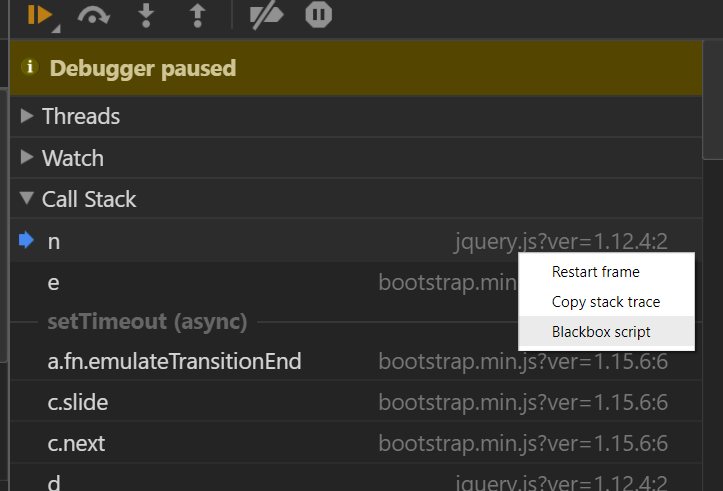Click the current frame blue arrow indicator
The width and height of the screenshot is (723, 491).
point(26,240)
